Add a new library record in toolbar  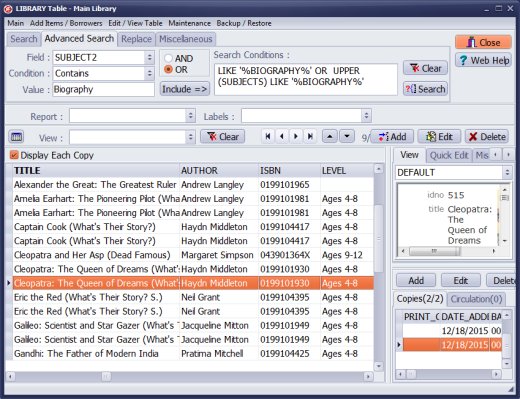pyautogui.click(x=392, y=137)
